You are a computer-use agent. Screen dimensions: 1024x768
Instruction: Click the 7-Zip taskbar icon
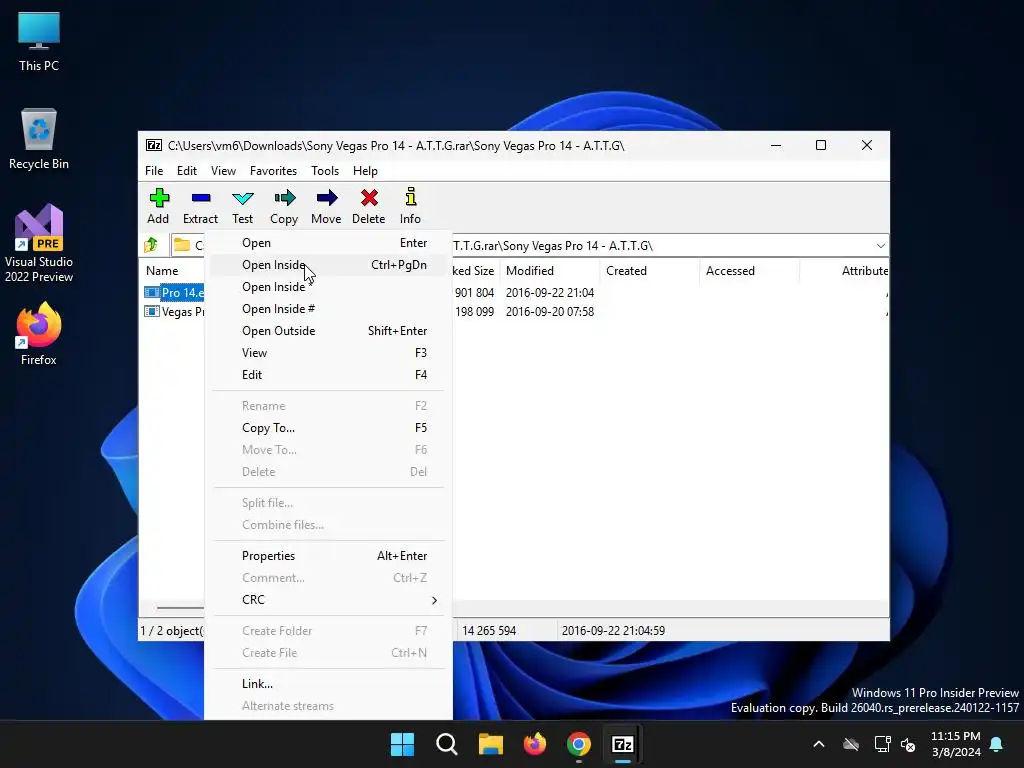622,744
